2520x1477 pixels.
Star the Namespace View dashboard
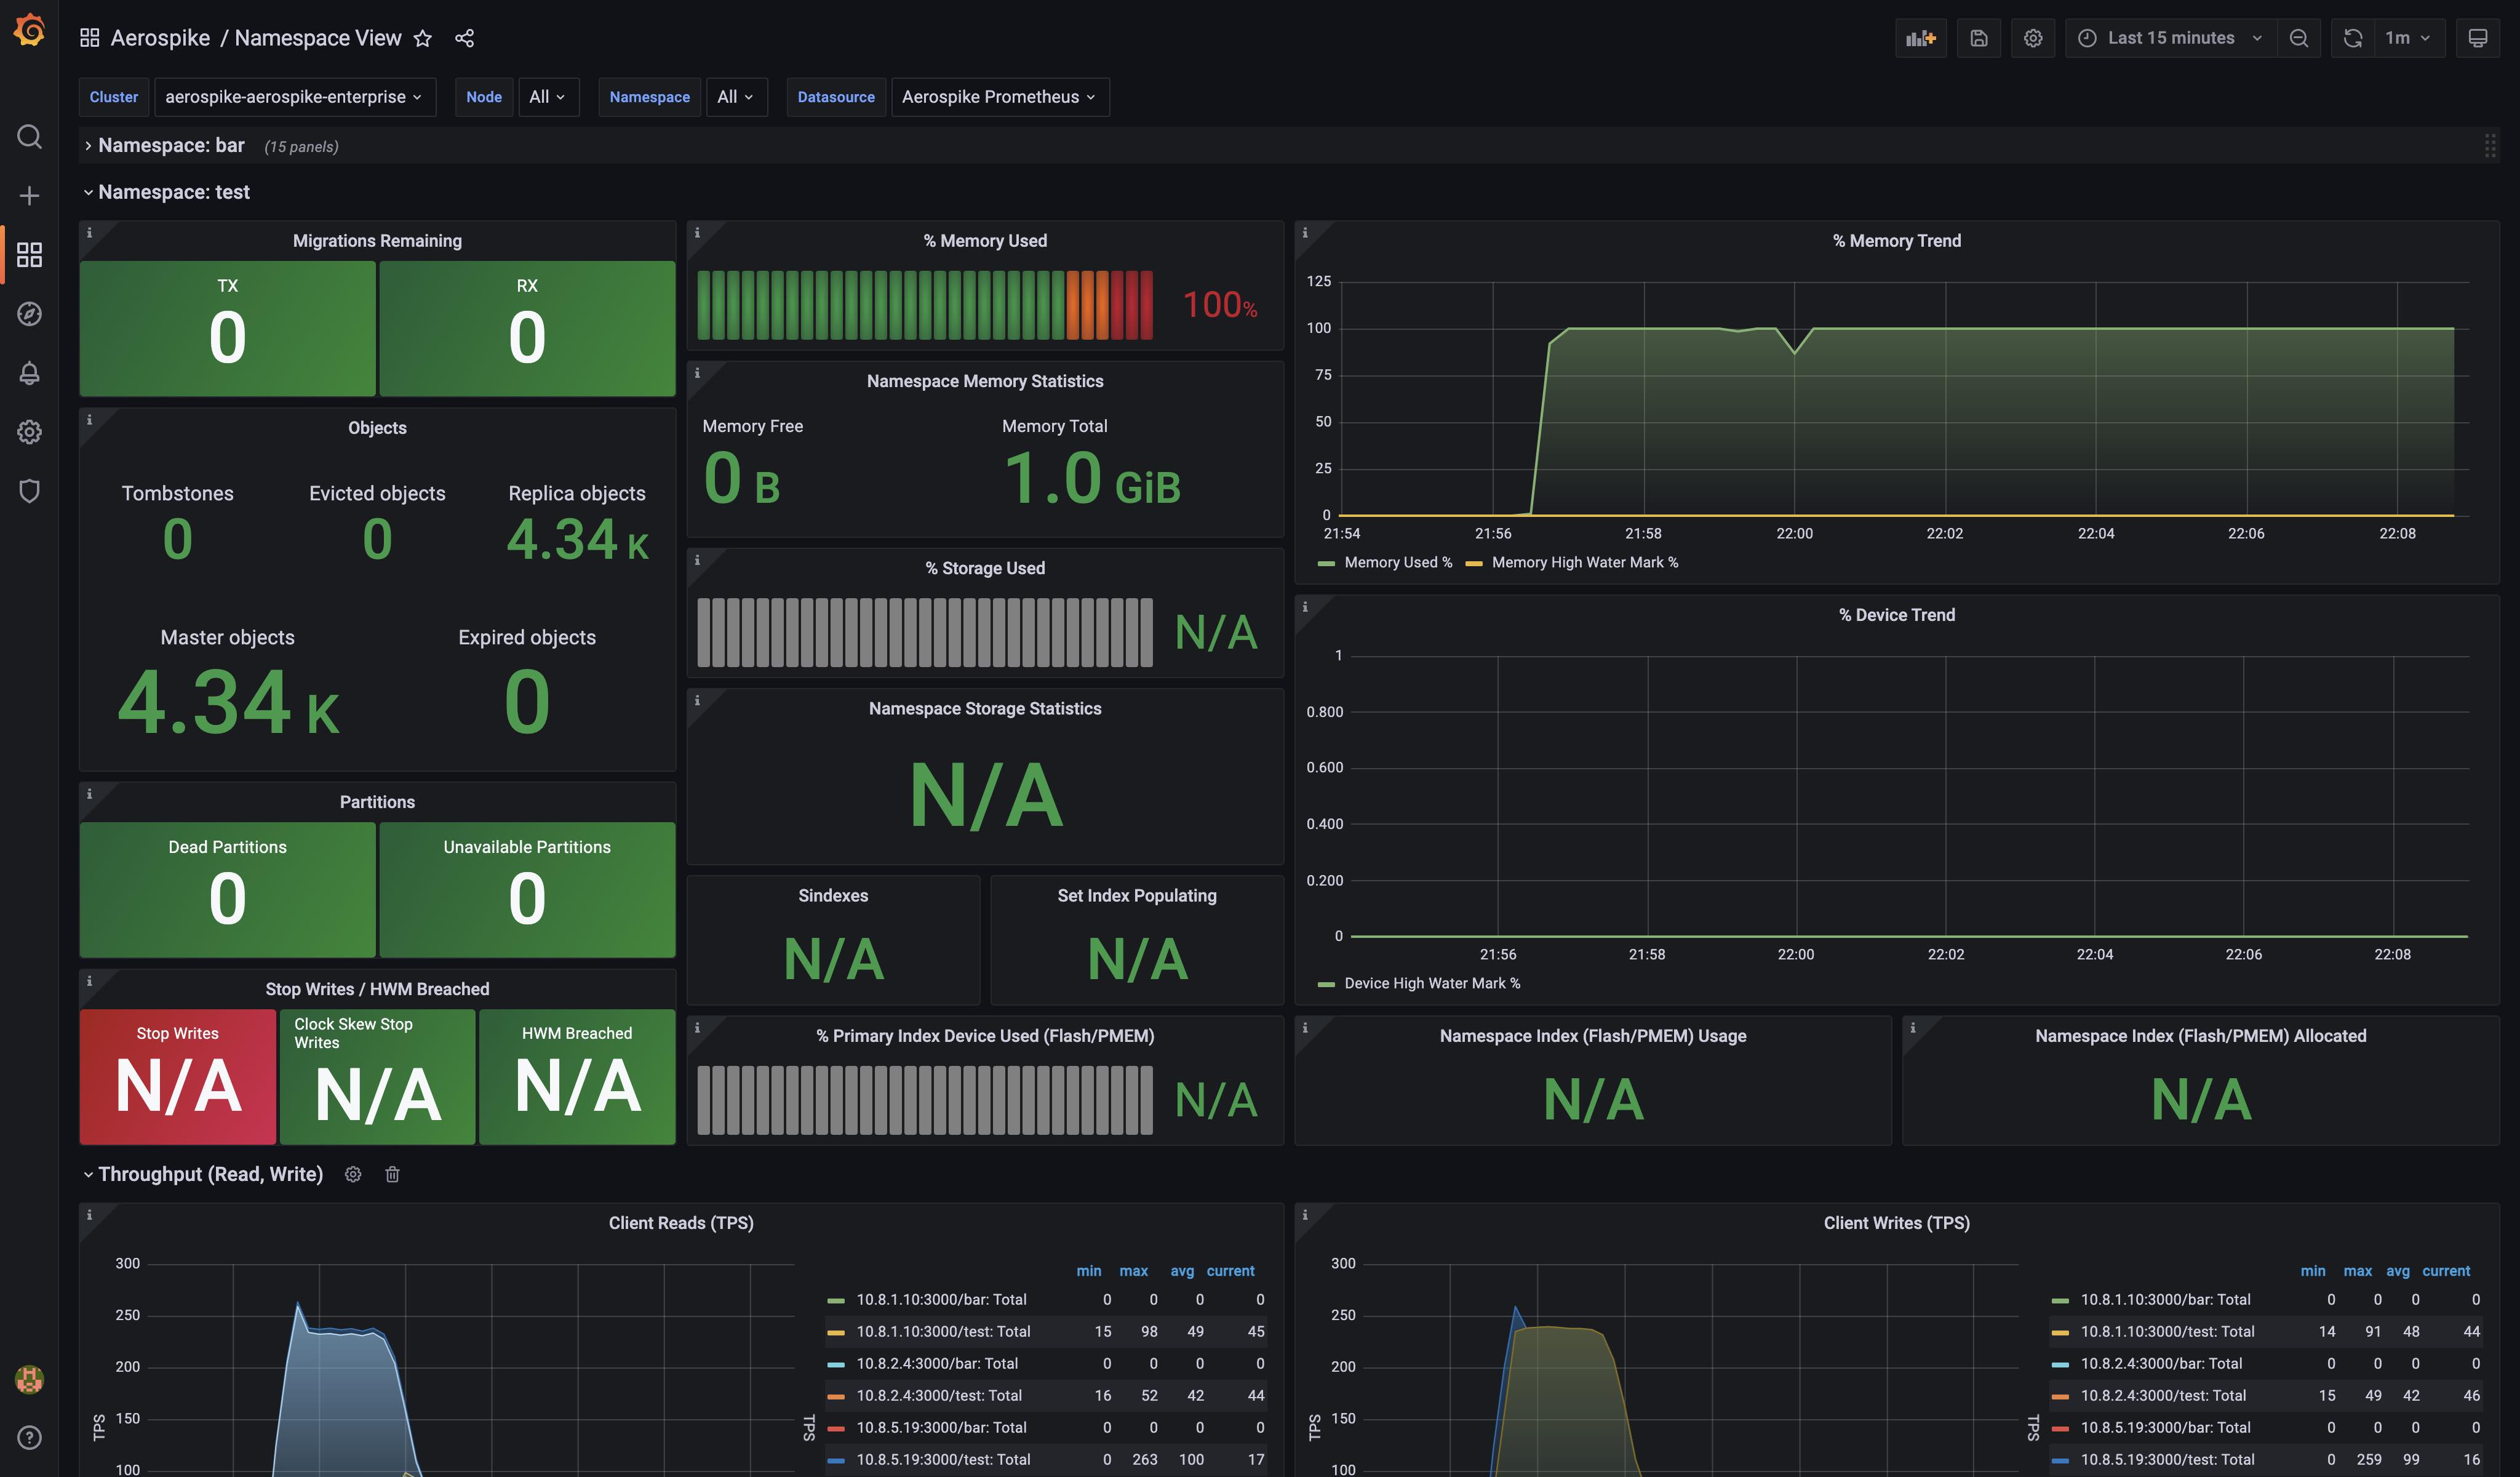coord(423,38)
